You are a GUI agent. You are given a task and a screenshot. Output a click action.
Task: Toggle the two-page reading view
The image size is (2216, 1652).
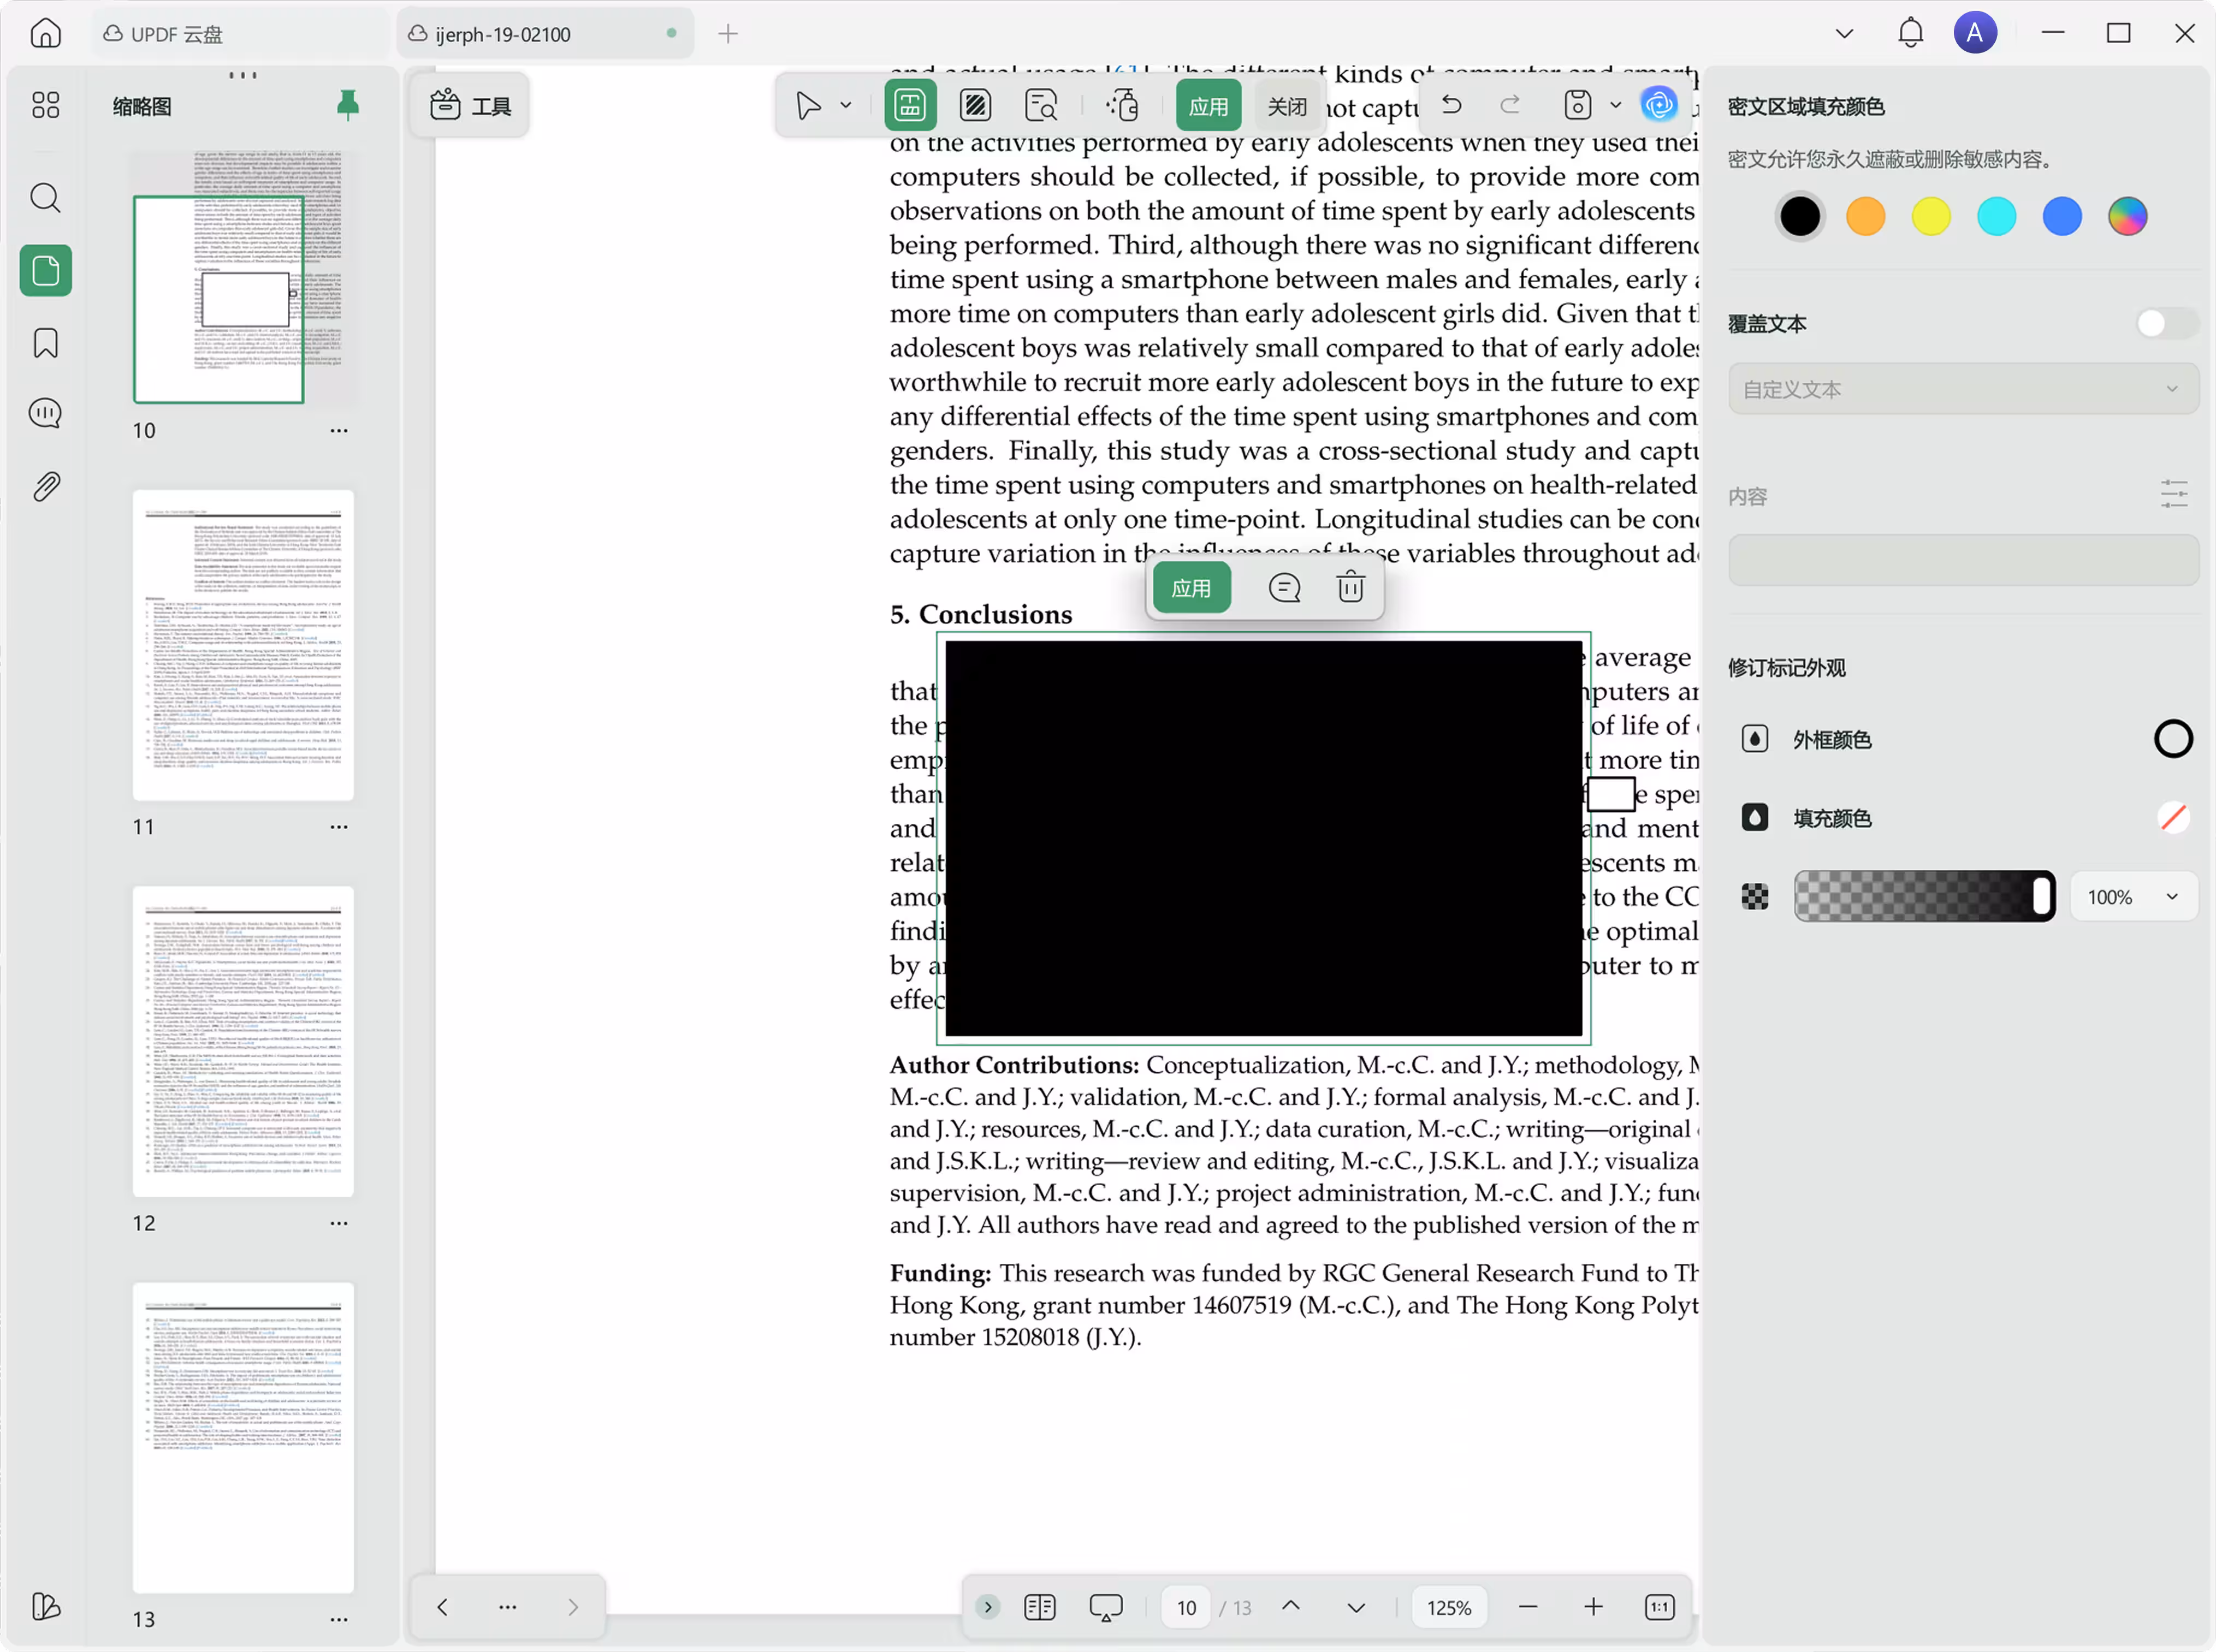pyautogui.click(x=1040, y=1607)
